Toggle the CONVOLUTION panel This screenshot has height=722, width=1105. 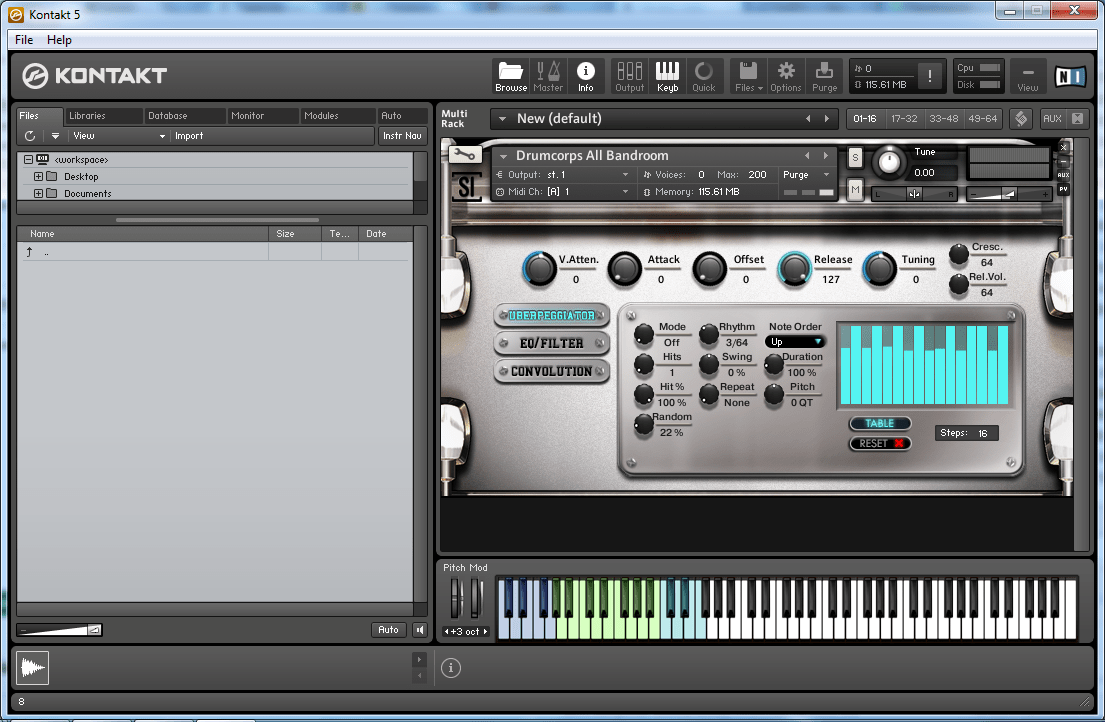552,371
